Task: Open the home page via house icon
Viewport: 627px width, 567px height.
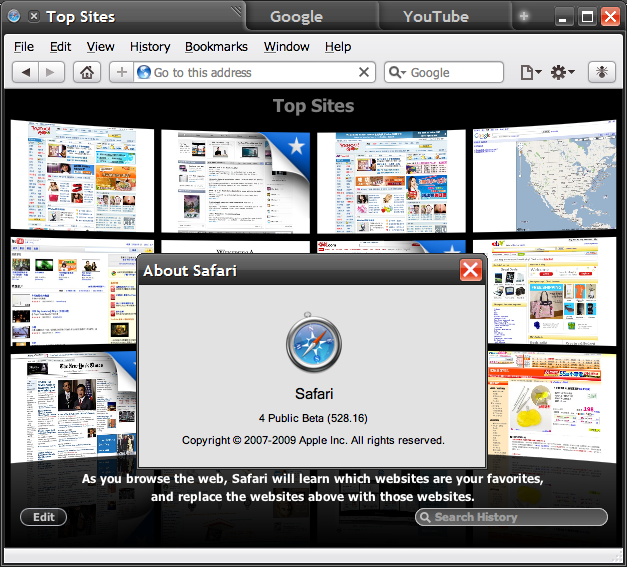Action: (x=87, y=72)
